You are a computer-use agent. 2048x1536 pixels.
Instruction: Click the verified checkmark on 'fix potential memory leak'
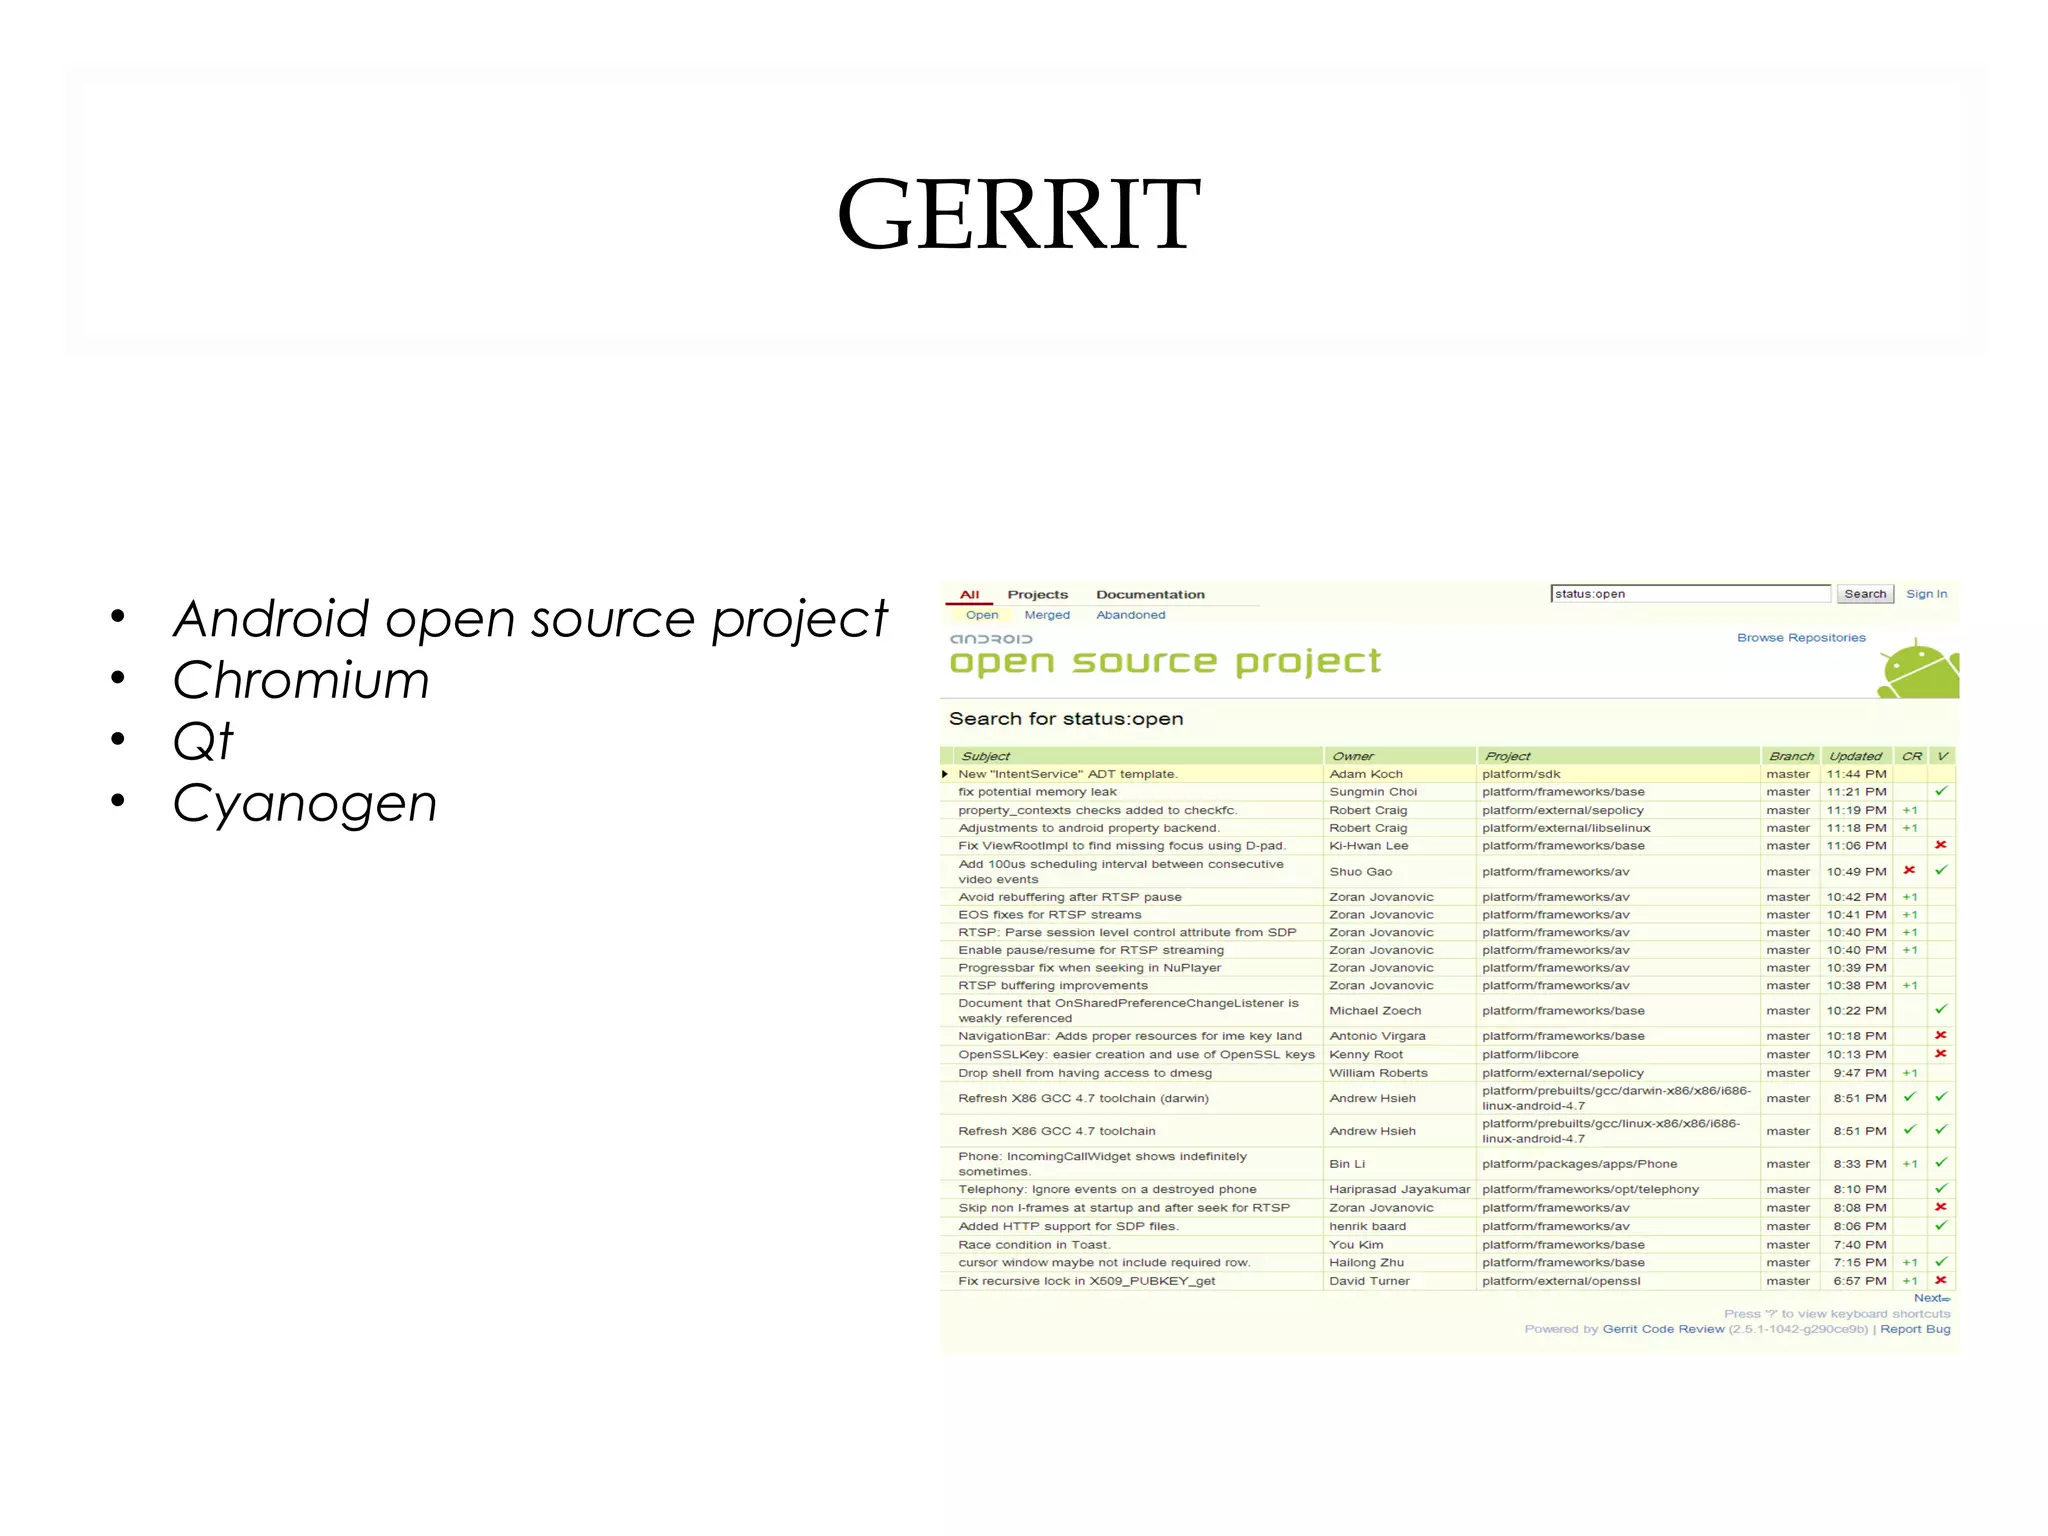pos(1941,791)
